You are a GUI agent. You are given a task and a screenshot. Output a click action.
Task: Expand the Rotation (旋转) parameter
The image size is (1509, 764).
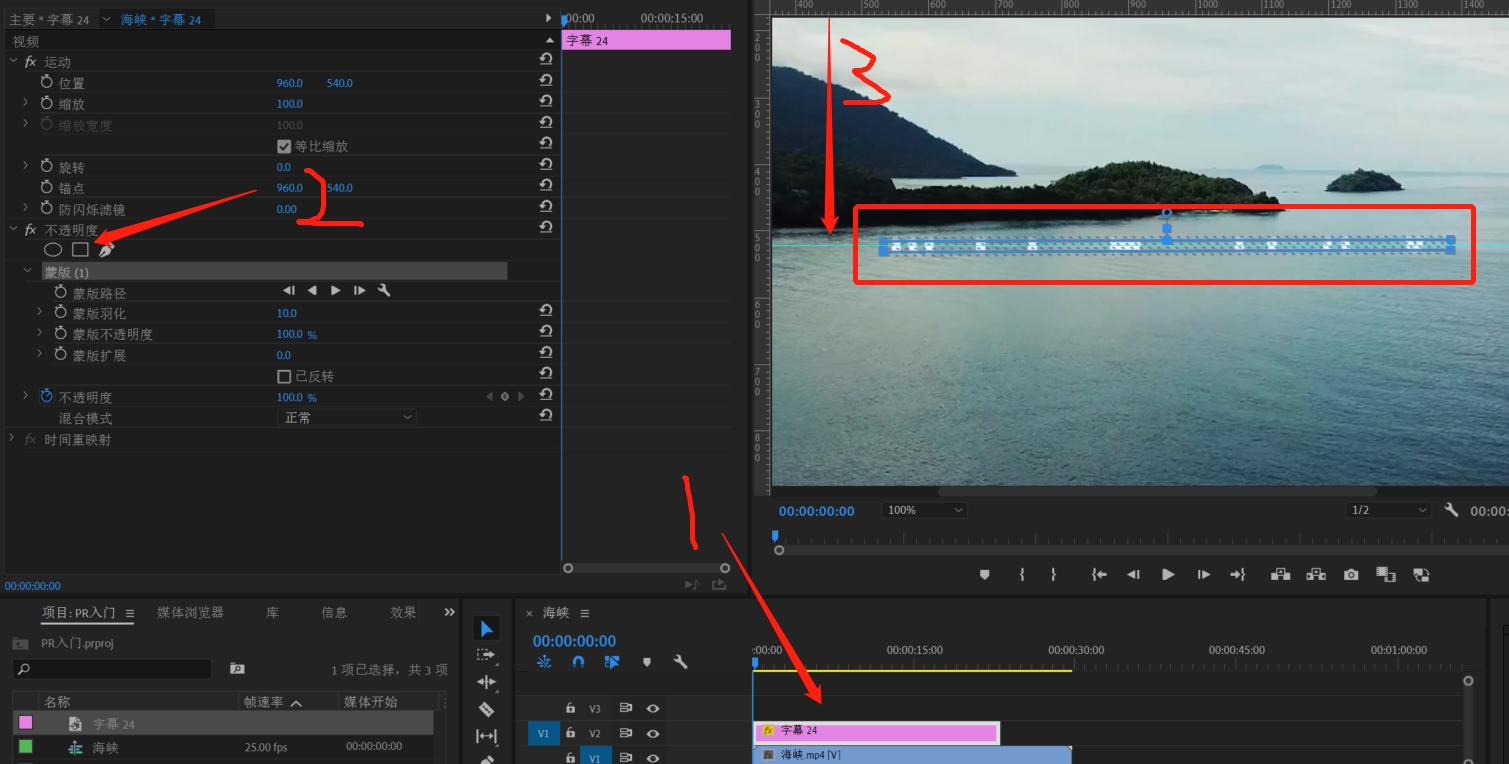click(25, 166)
